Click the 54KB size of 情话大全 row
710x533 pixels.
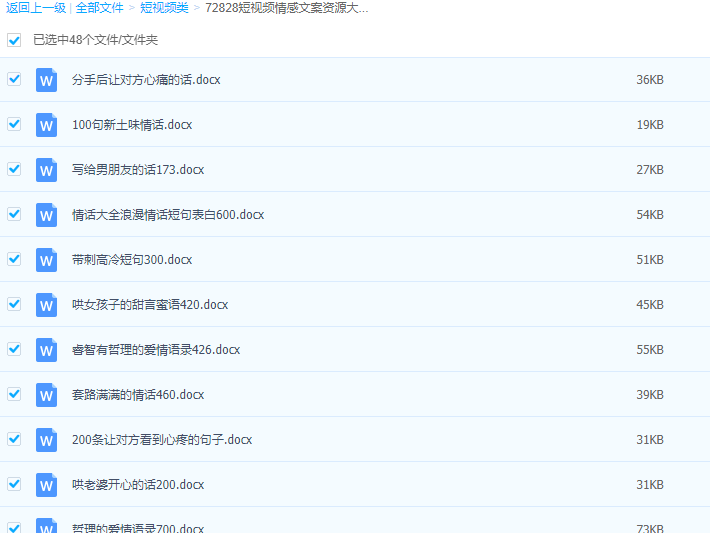click(649, 215)
